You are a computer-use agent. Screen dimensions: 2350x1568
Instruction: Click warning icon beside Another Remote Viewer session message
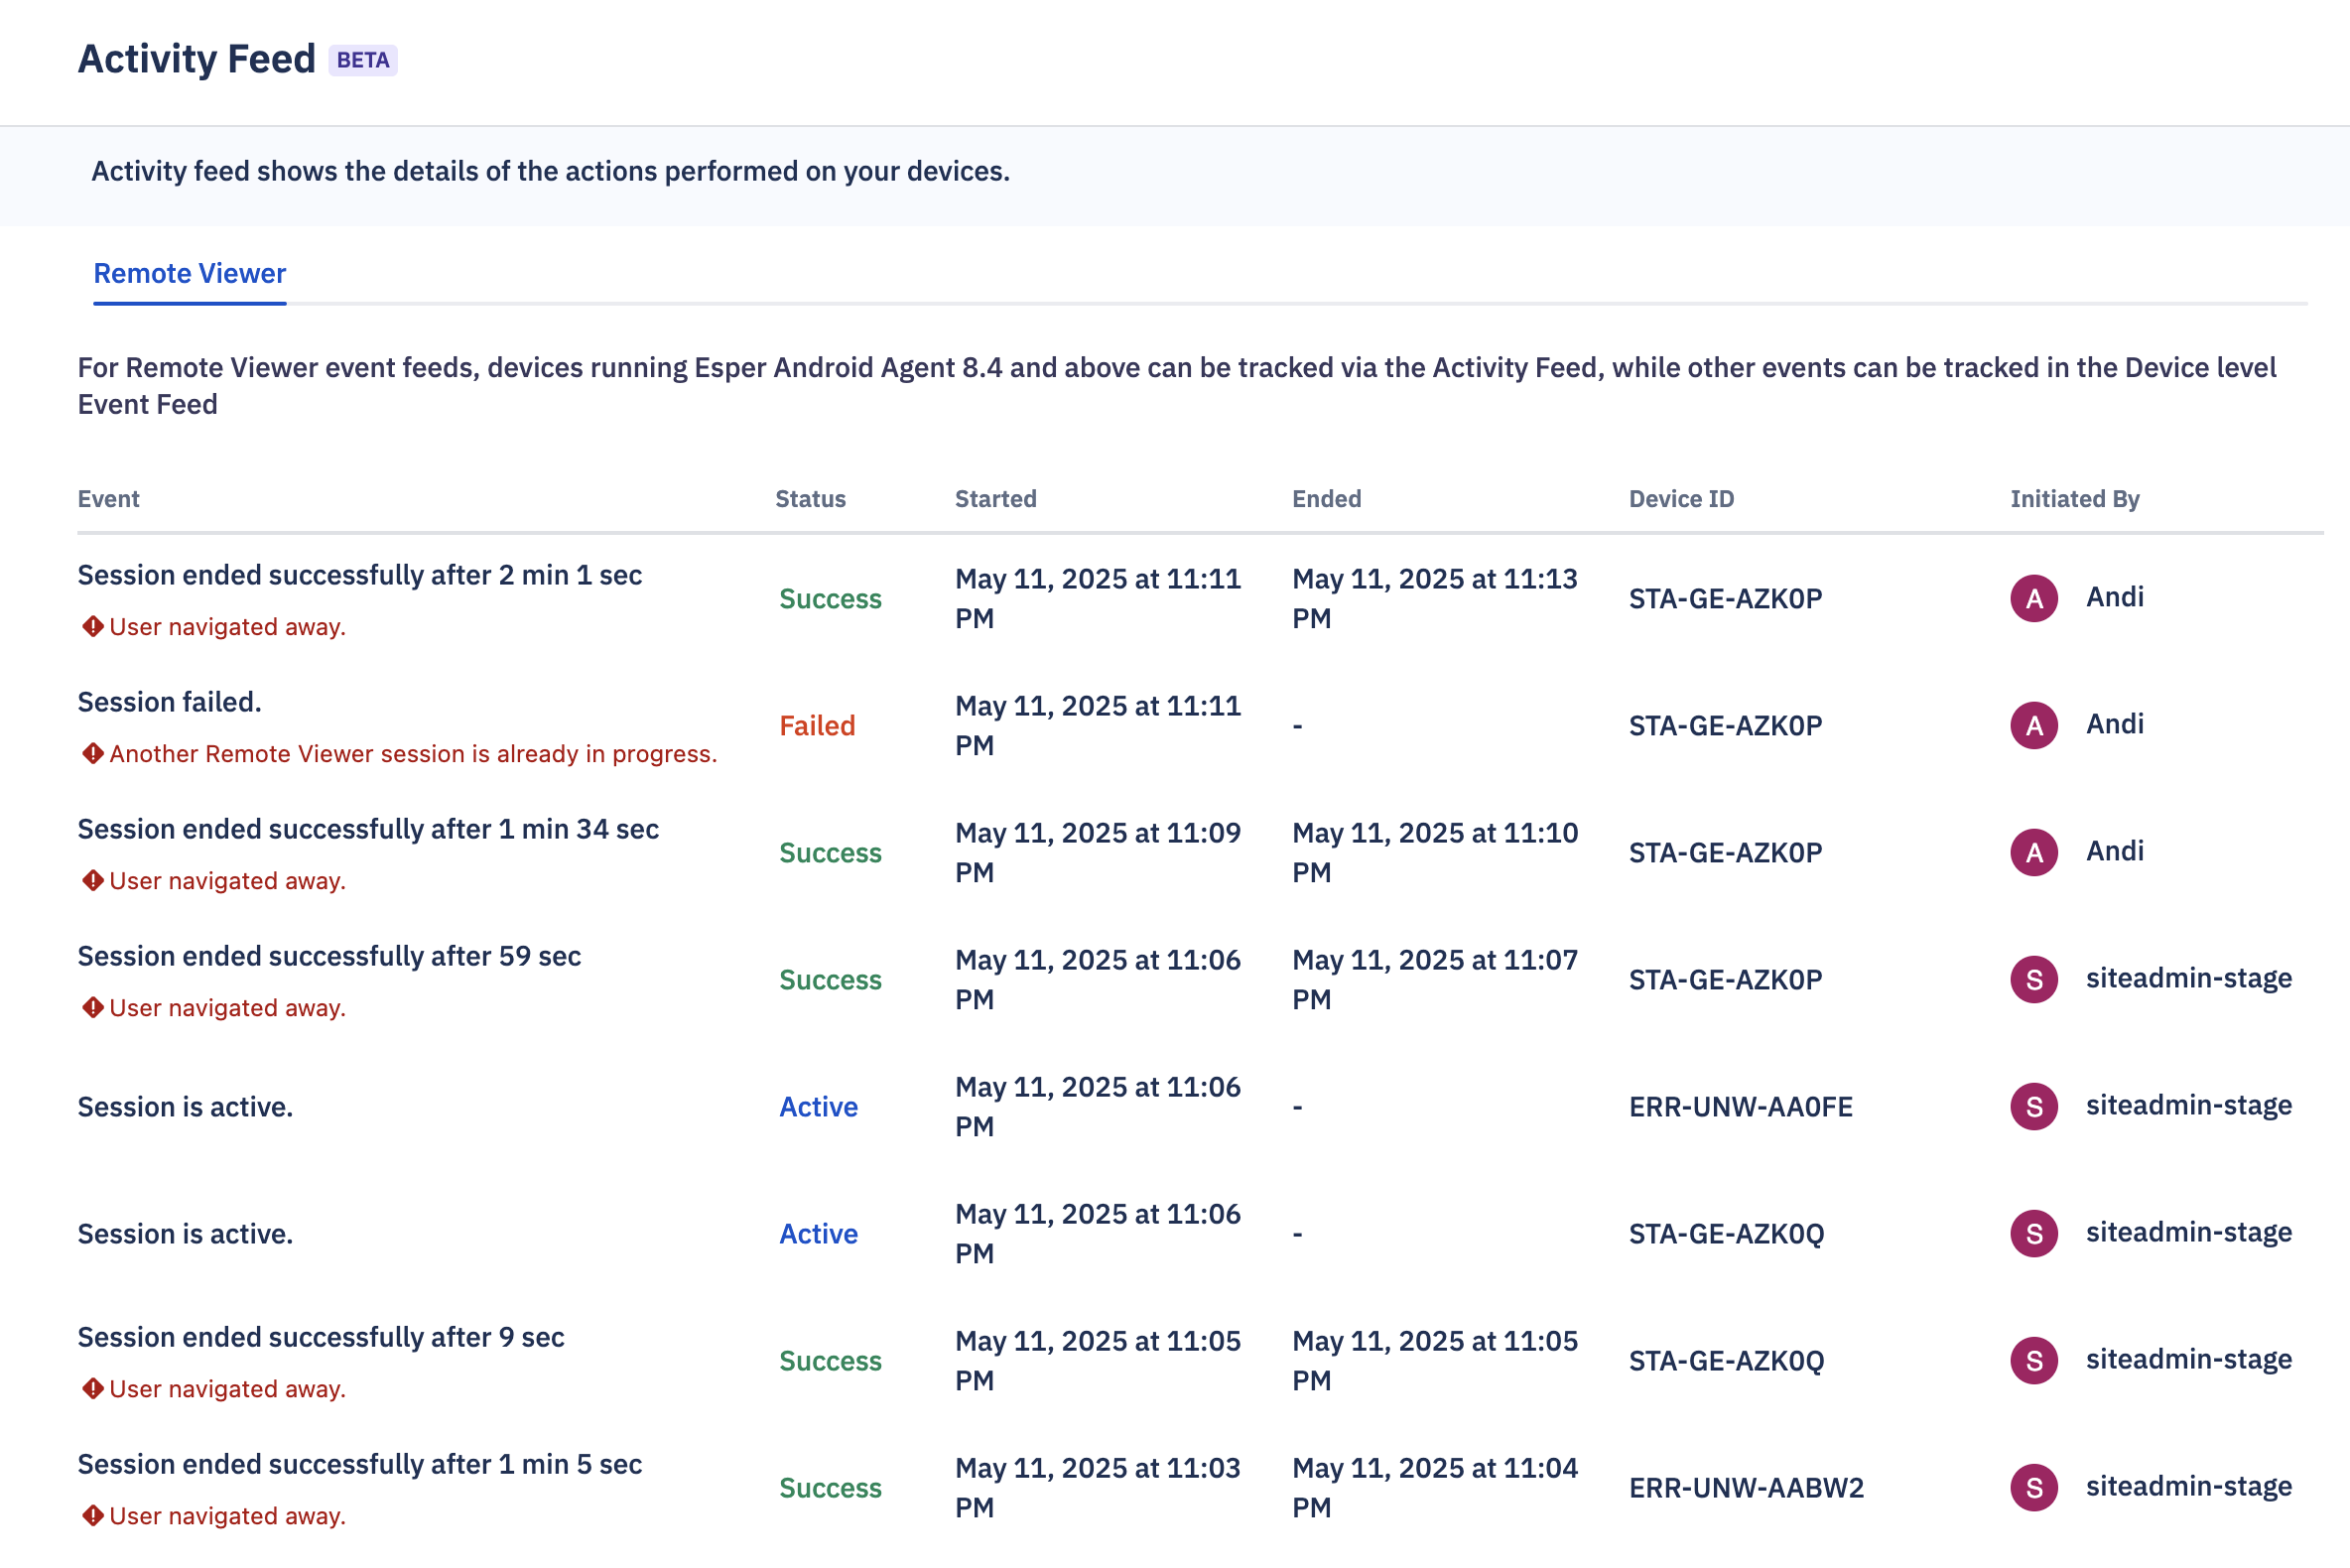tap(93, 753)
